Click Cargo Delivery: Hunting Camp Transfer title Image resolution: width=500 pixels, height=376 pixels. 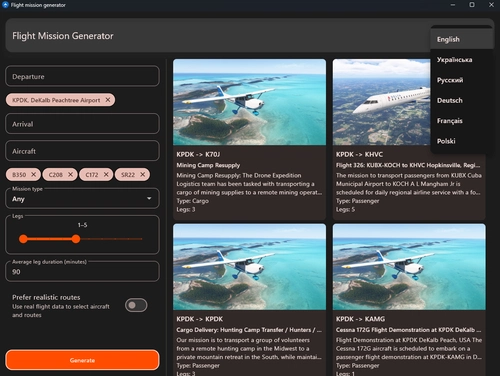pyautogui.click(x=249, y=330)
